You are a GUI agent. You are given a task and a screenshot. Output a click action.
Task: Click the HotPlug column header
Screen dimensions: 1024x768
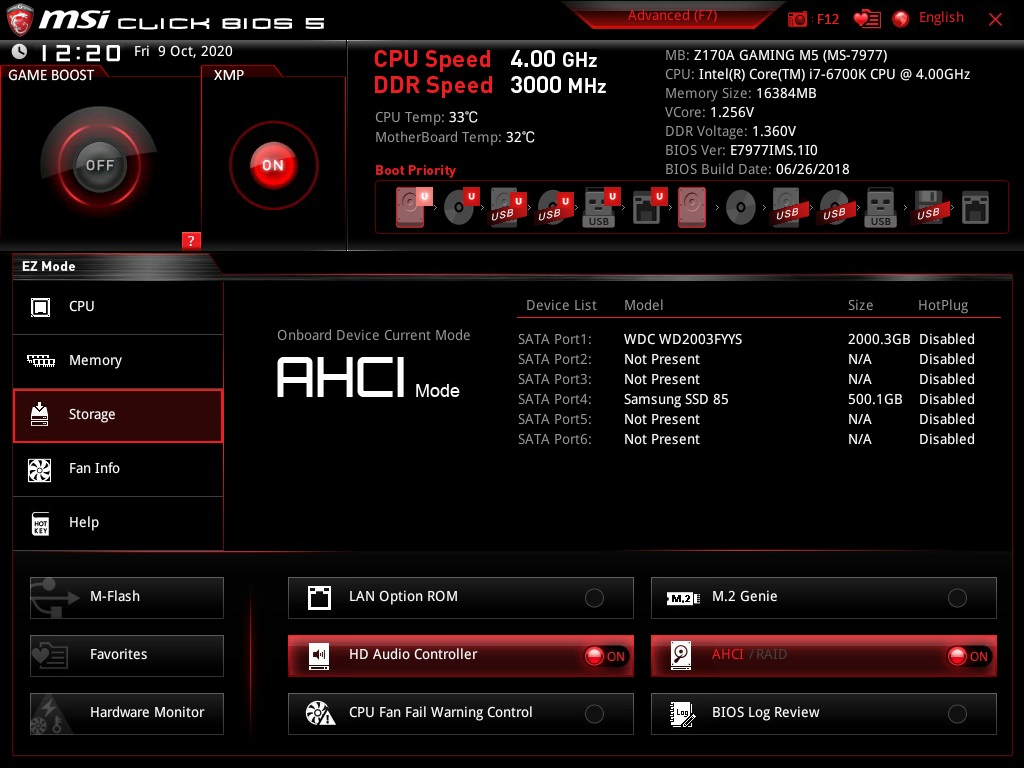coord(943,305)
